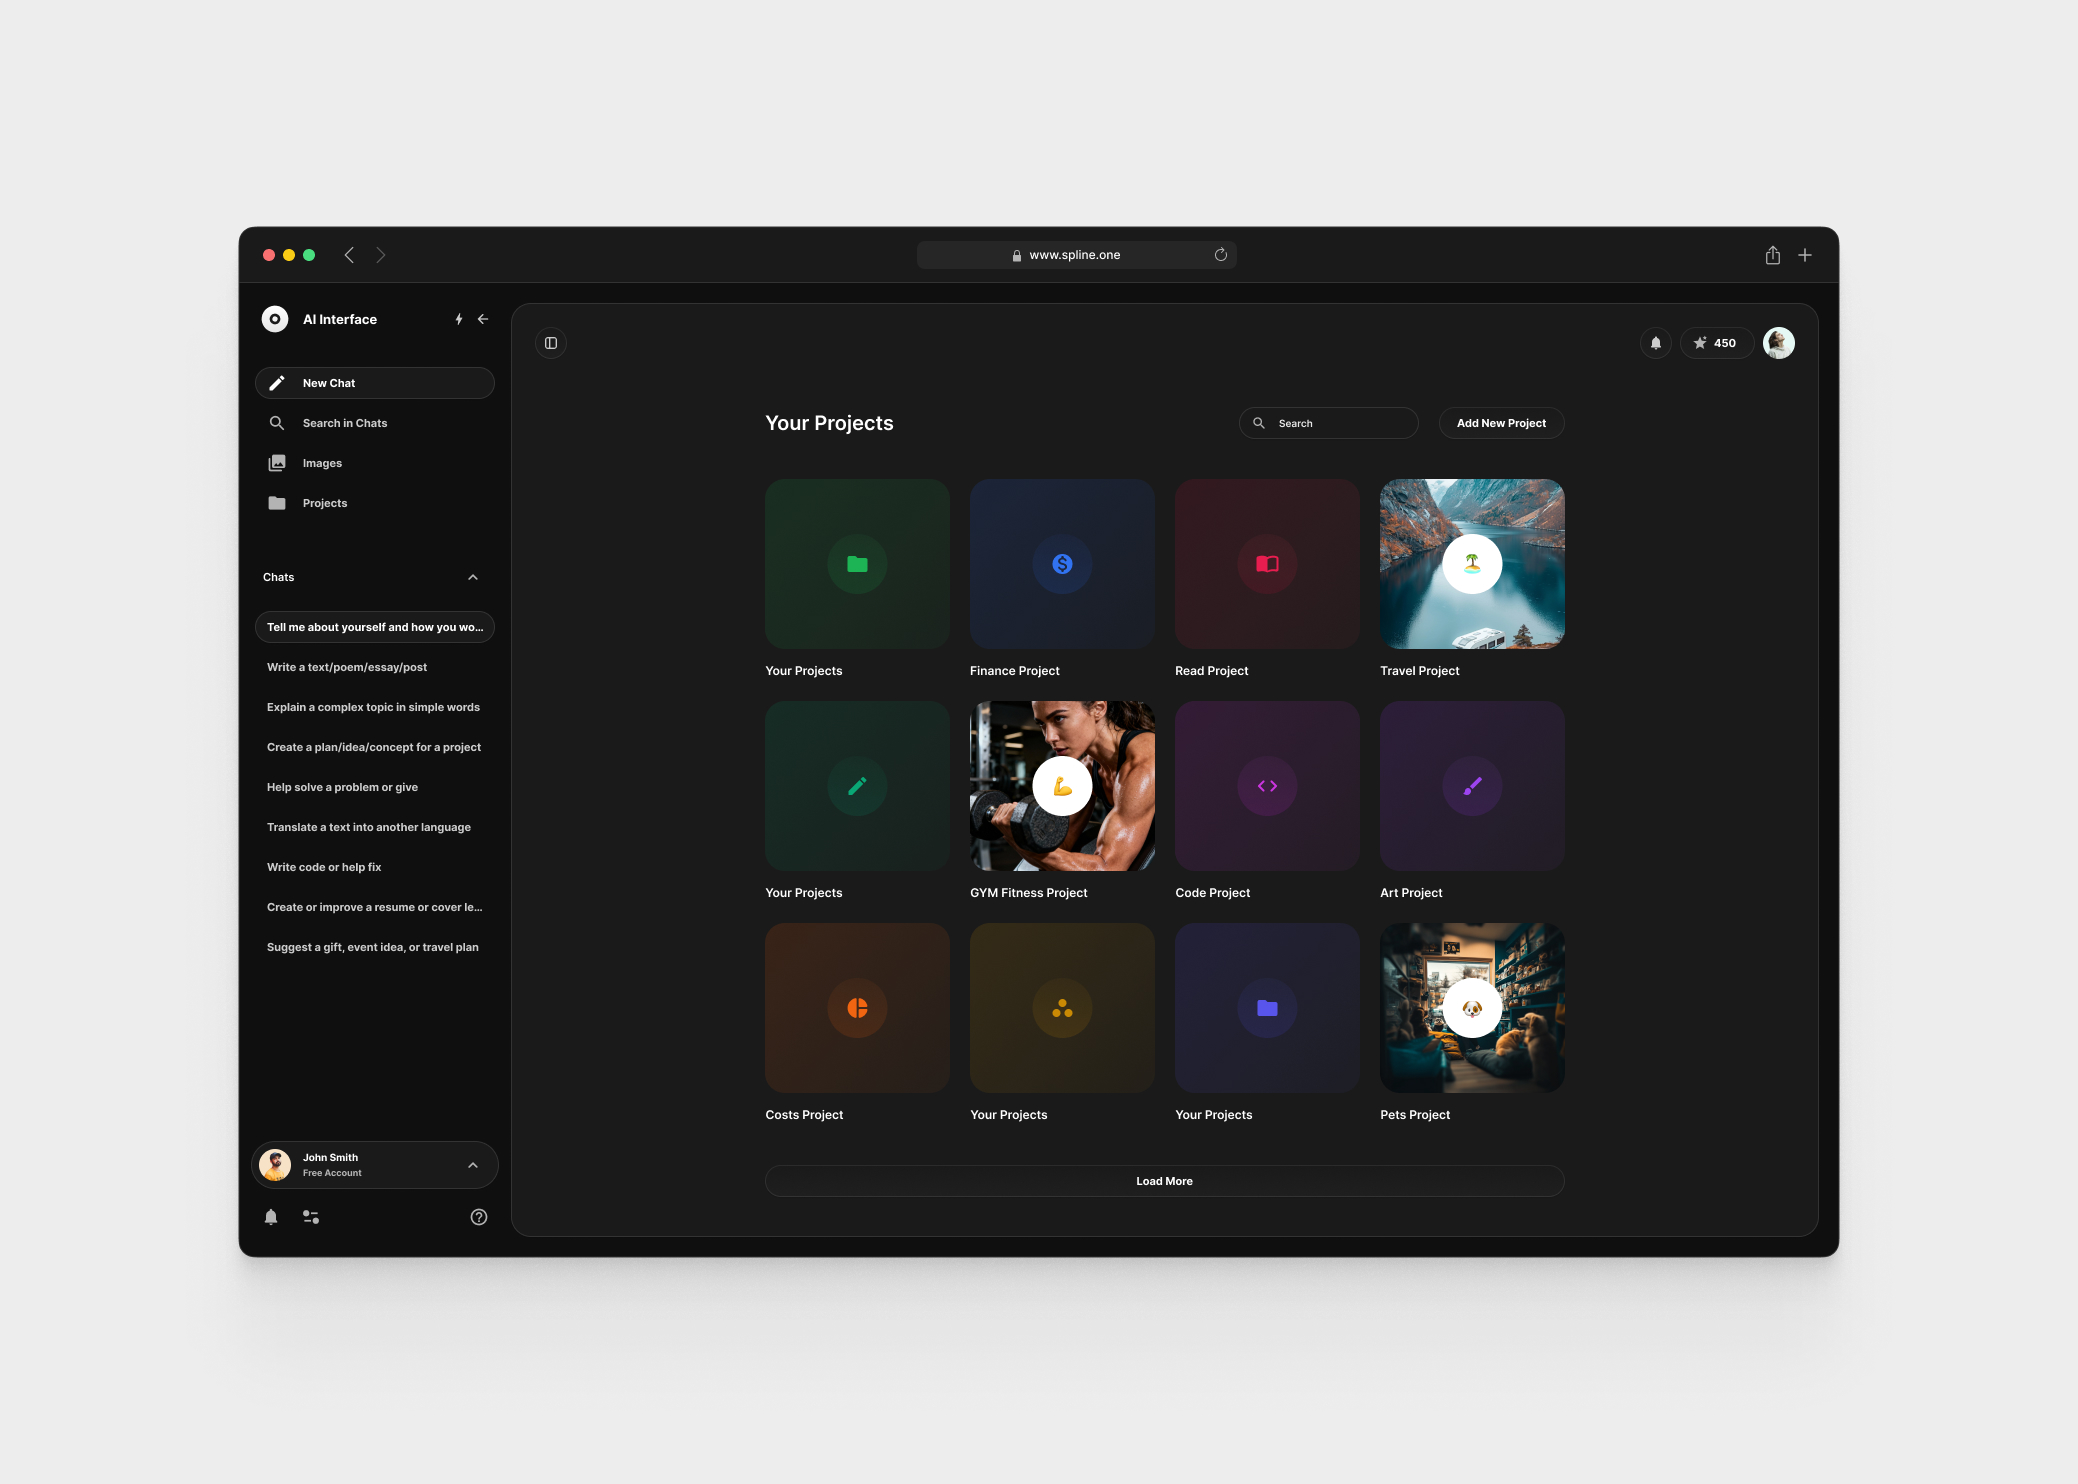Toggle the sidebar panel icon in main area
This screenshot has height=1484, width=2078.
tap(551, 343)
